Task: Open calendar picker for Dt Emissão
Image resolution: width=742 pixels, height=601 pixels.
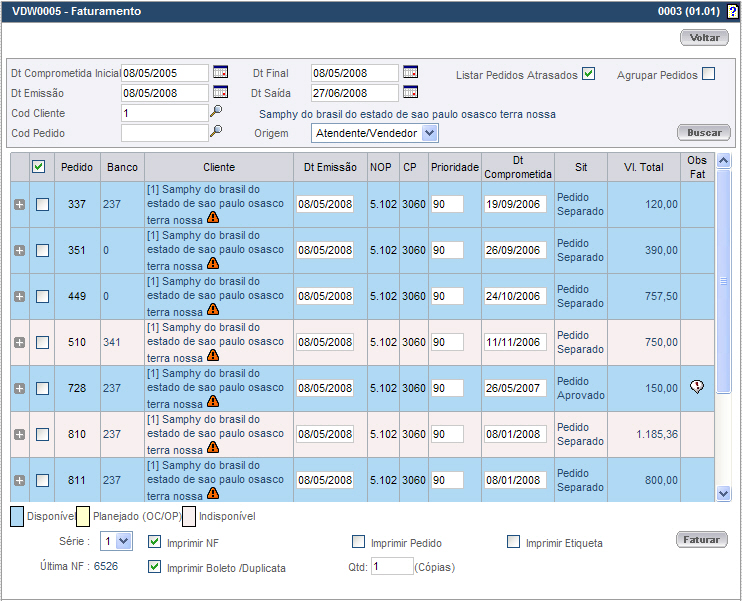Action: click(220, 93)
